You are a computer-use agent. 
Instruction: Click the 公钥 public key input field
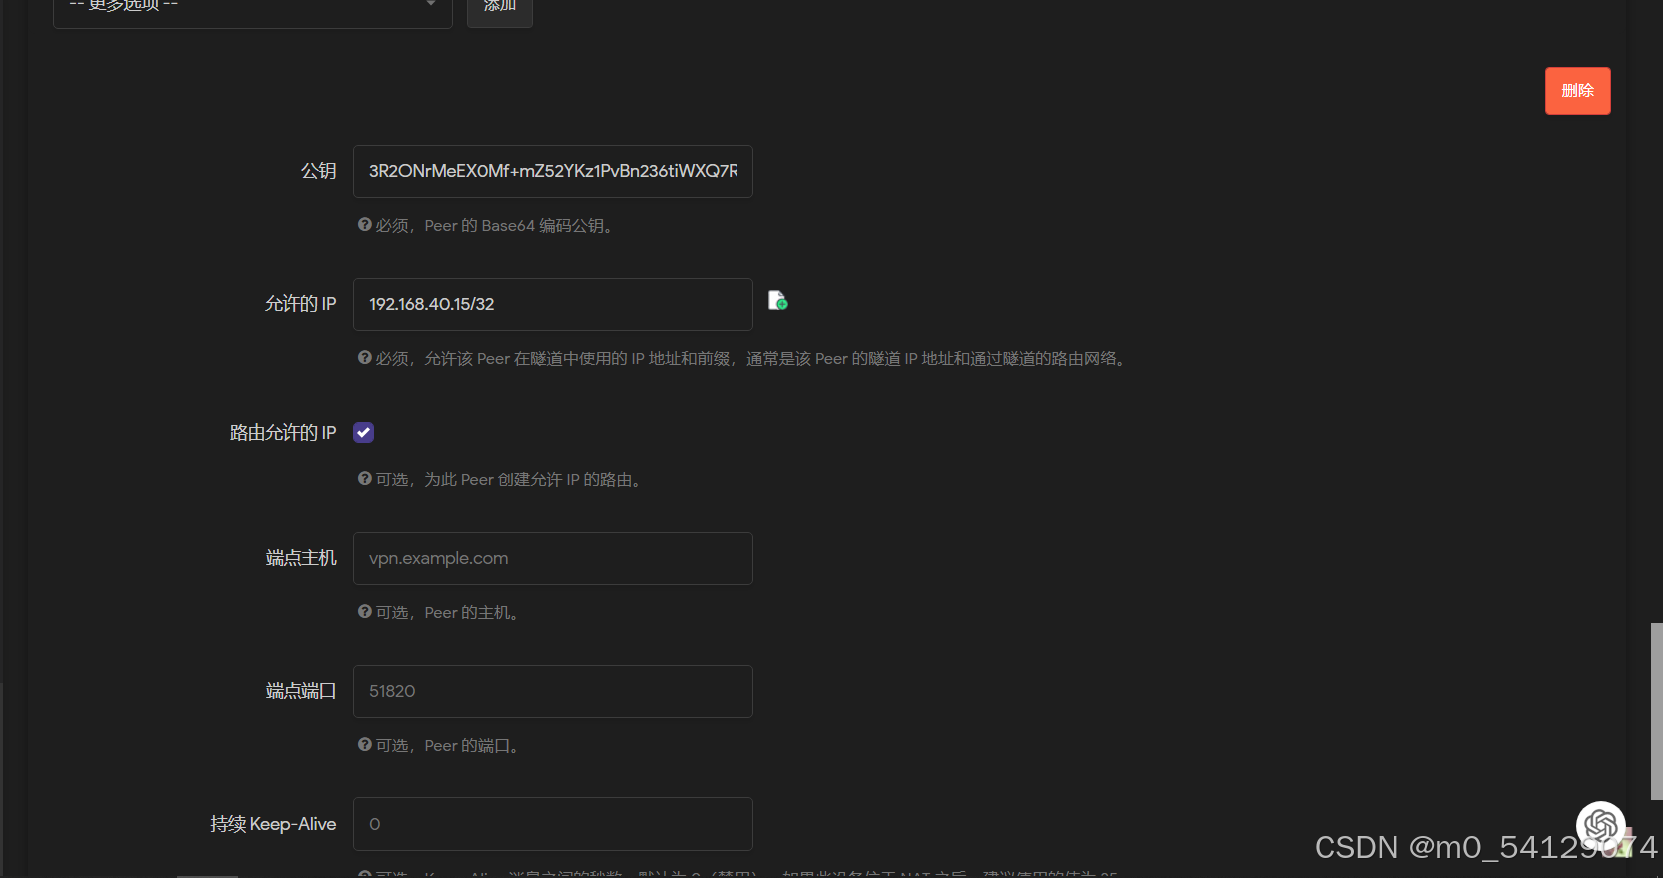click(553, 171)
